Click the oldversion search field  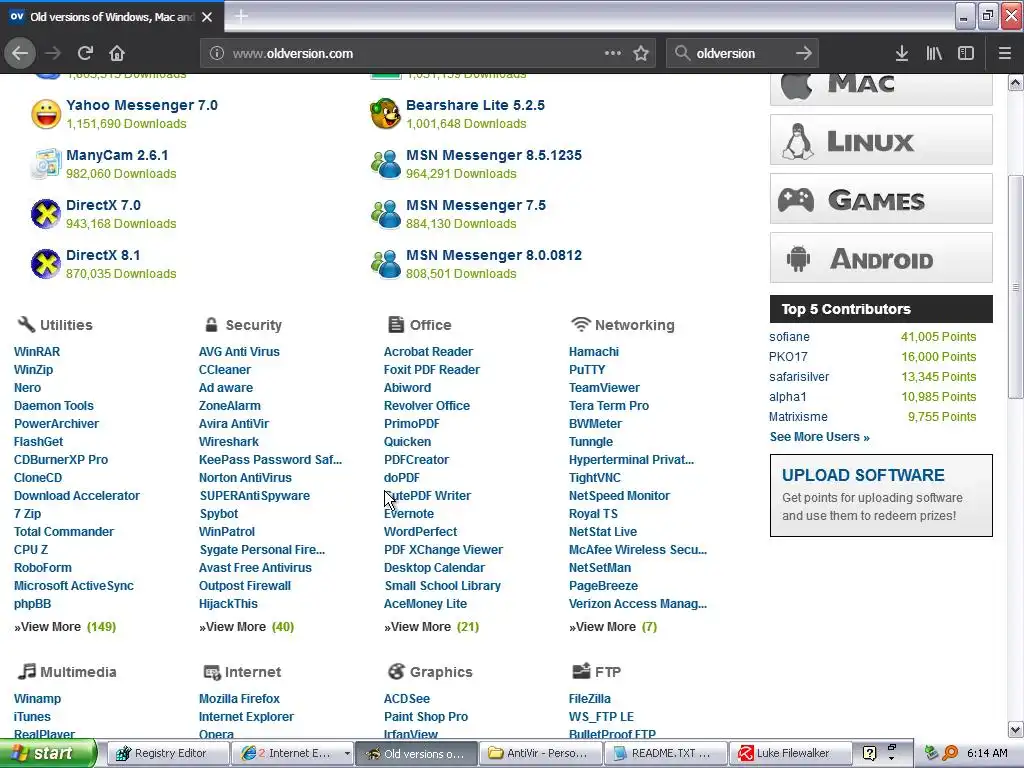(x=742, y=54)
